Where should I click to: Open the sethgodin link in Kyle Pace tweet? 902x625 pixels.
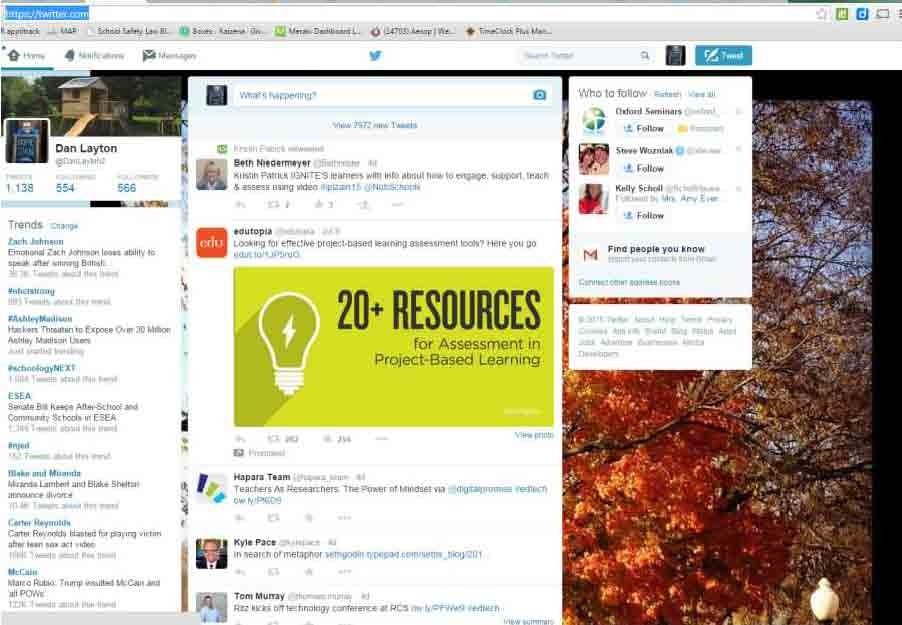tap(404, 554)
